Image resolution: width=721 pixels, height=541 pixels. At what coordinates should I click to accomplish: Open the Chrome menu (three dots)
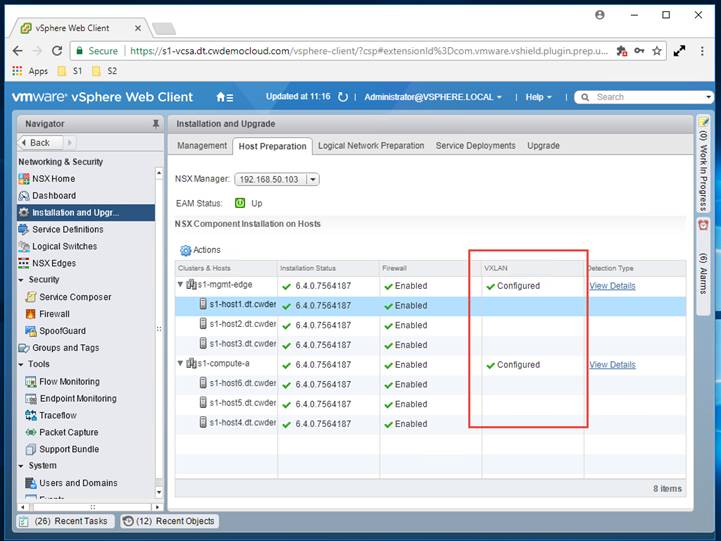pos(702,51)
